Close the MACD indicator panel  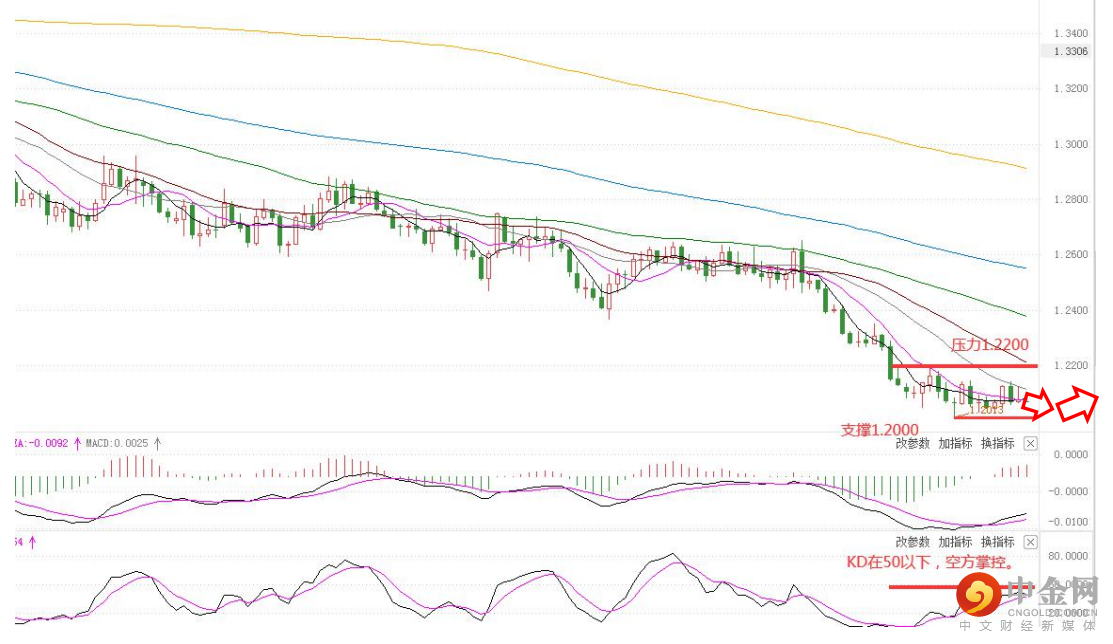(1030, 444)
